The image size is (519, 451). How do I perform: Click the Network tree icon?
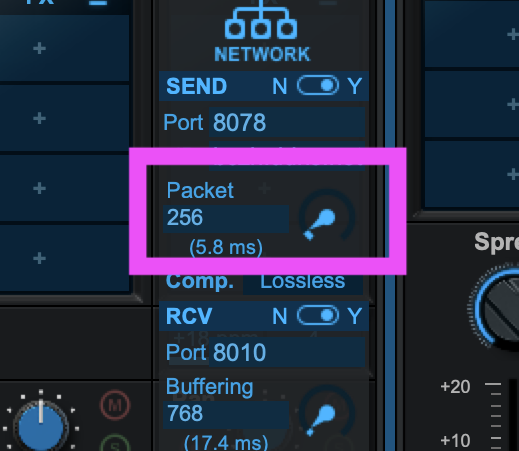(261, 20)
